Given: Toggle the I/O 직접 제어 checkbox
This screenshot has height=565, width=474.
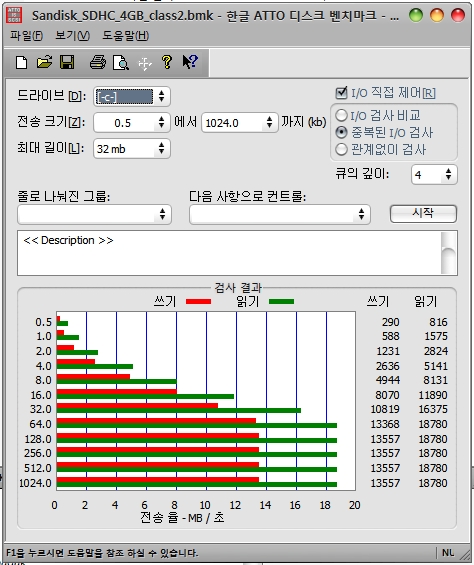Looking at the screenshot, I should click(341, 93).
